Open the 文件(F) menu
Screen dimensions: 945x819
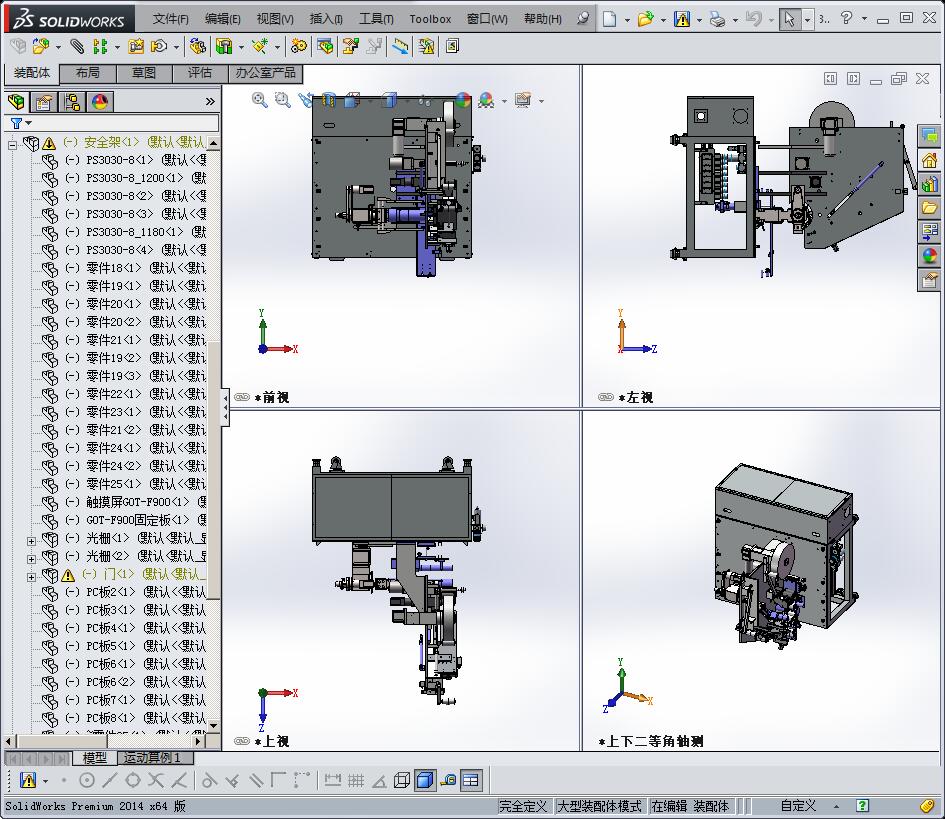[x=171, y=19]
